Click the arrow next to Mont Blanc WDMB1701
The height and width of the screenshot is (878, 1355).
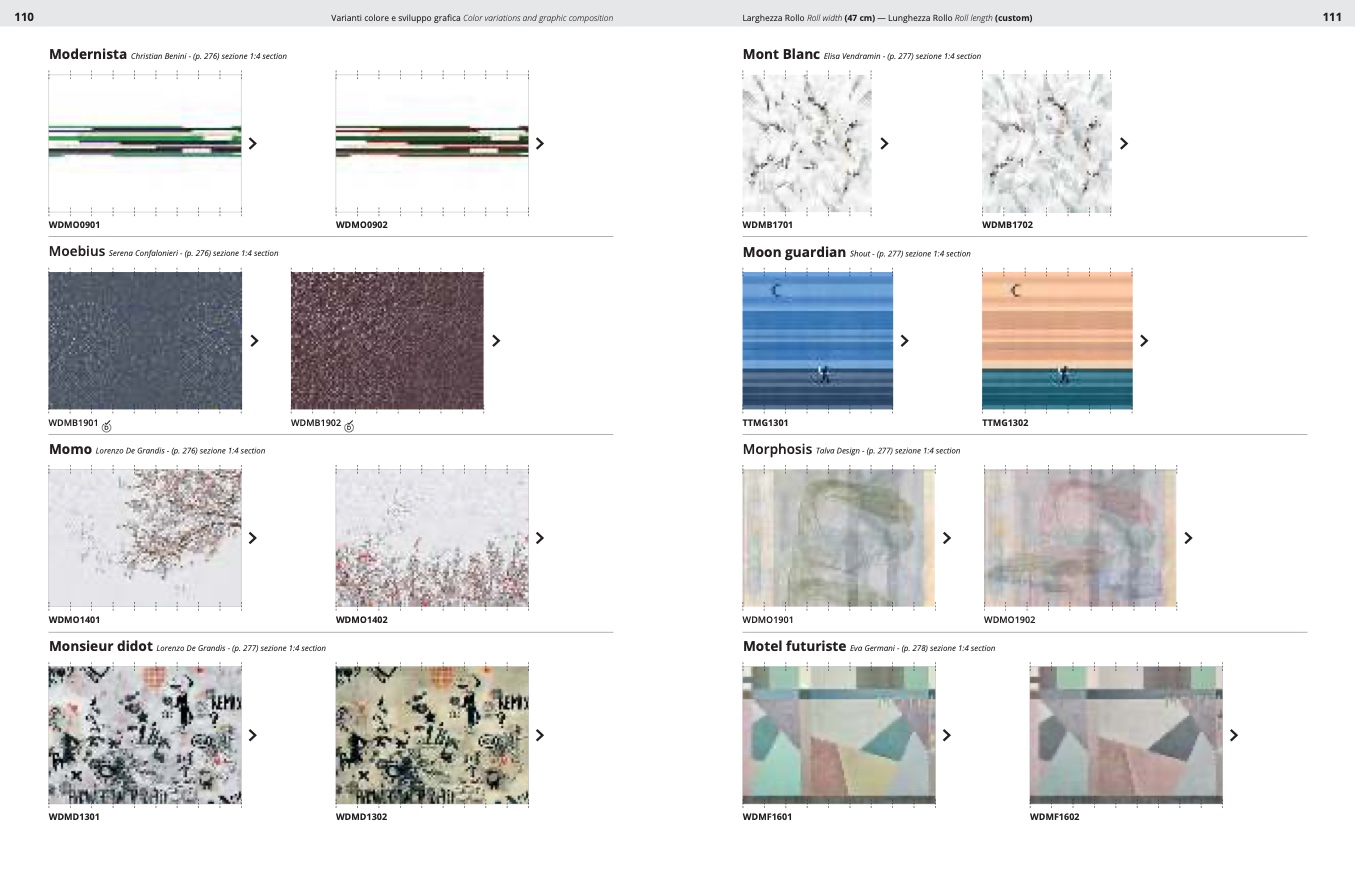coord(884,143)
